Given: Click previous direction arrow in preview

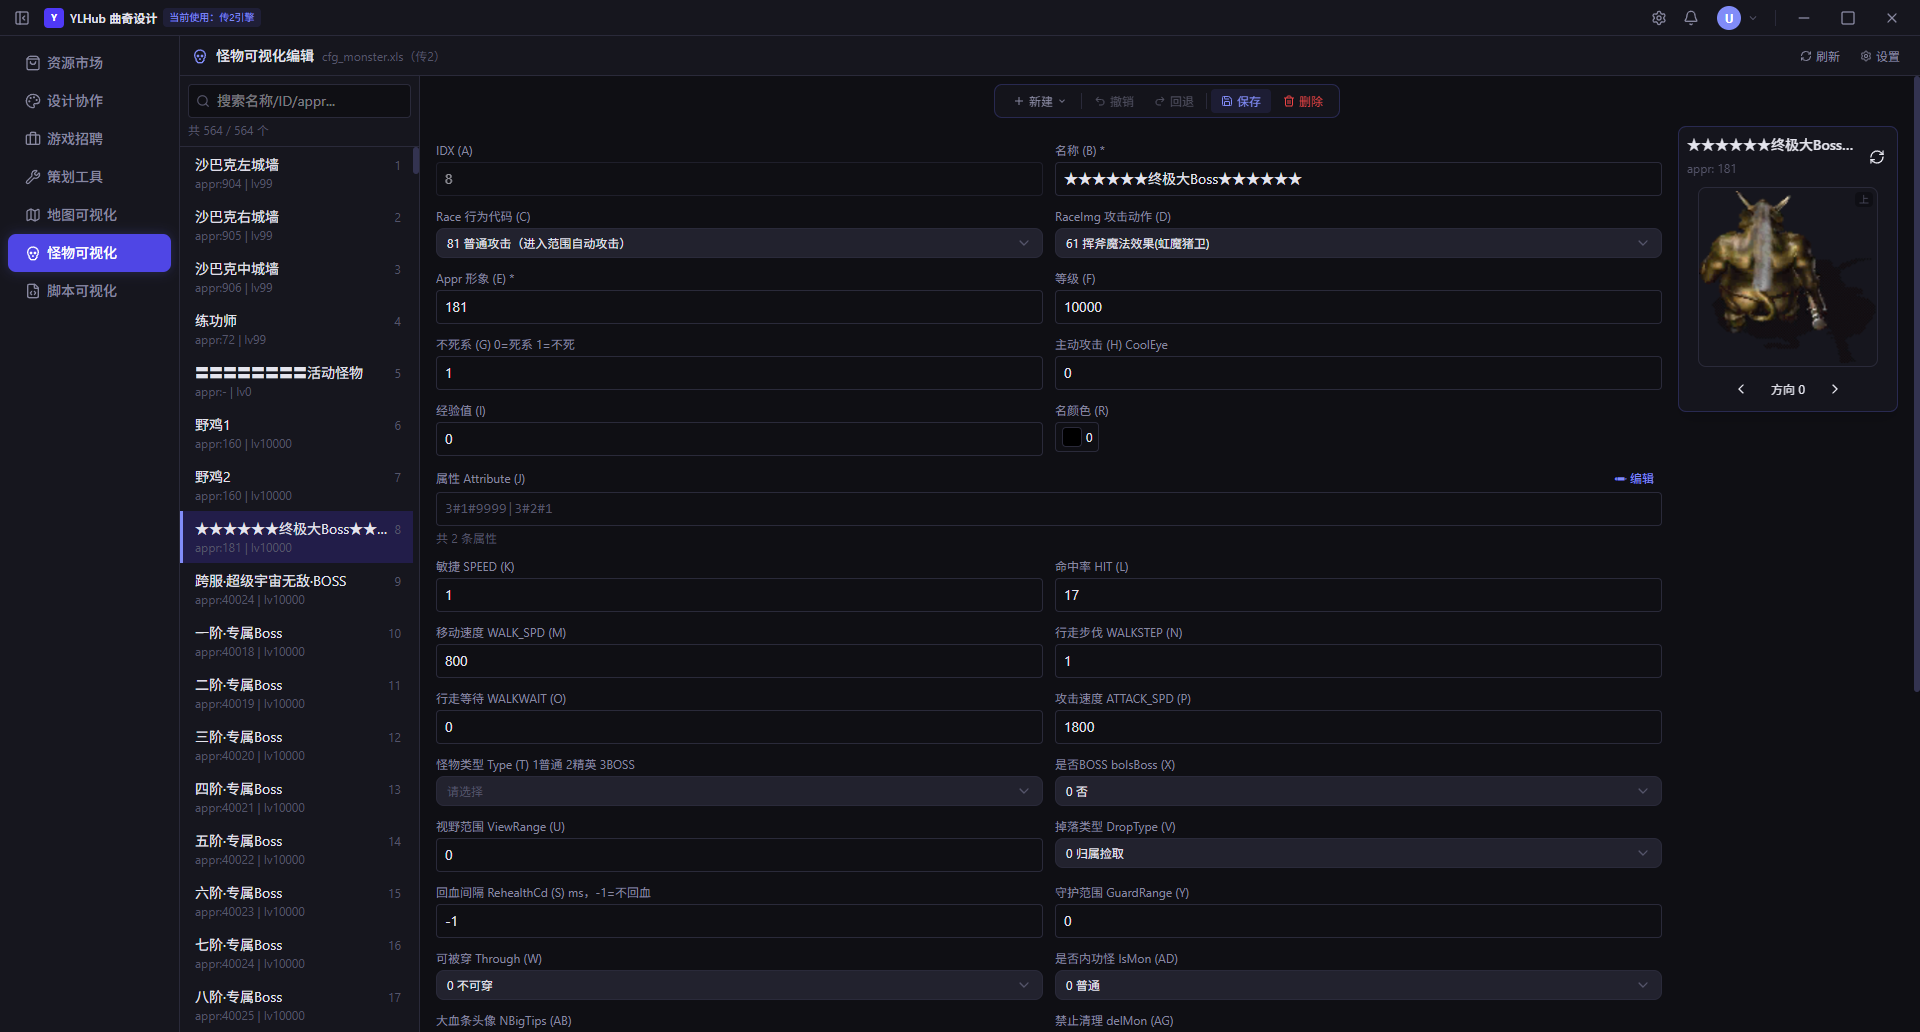Looking at the screenshot, I should pos(1741,389).
